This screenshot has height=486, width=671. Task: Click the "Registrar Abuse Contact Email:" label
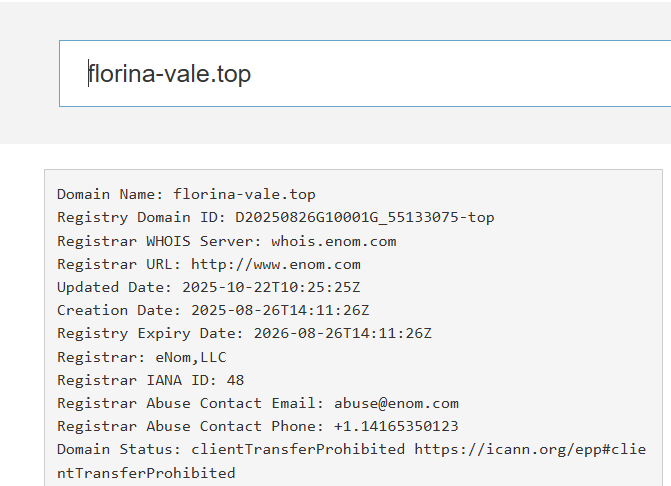click(x=190, y=403)
